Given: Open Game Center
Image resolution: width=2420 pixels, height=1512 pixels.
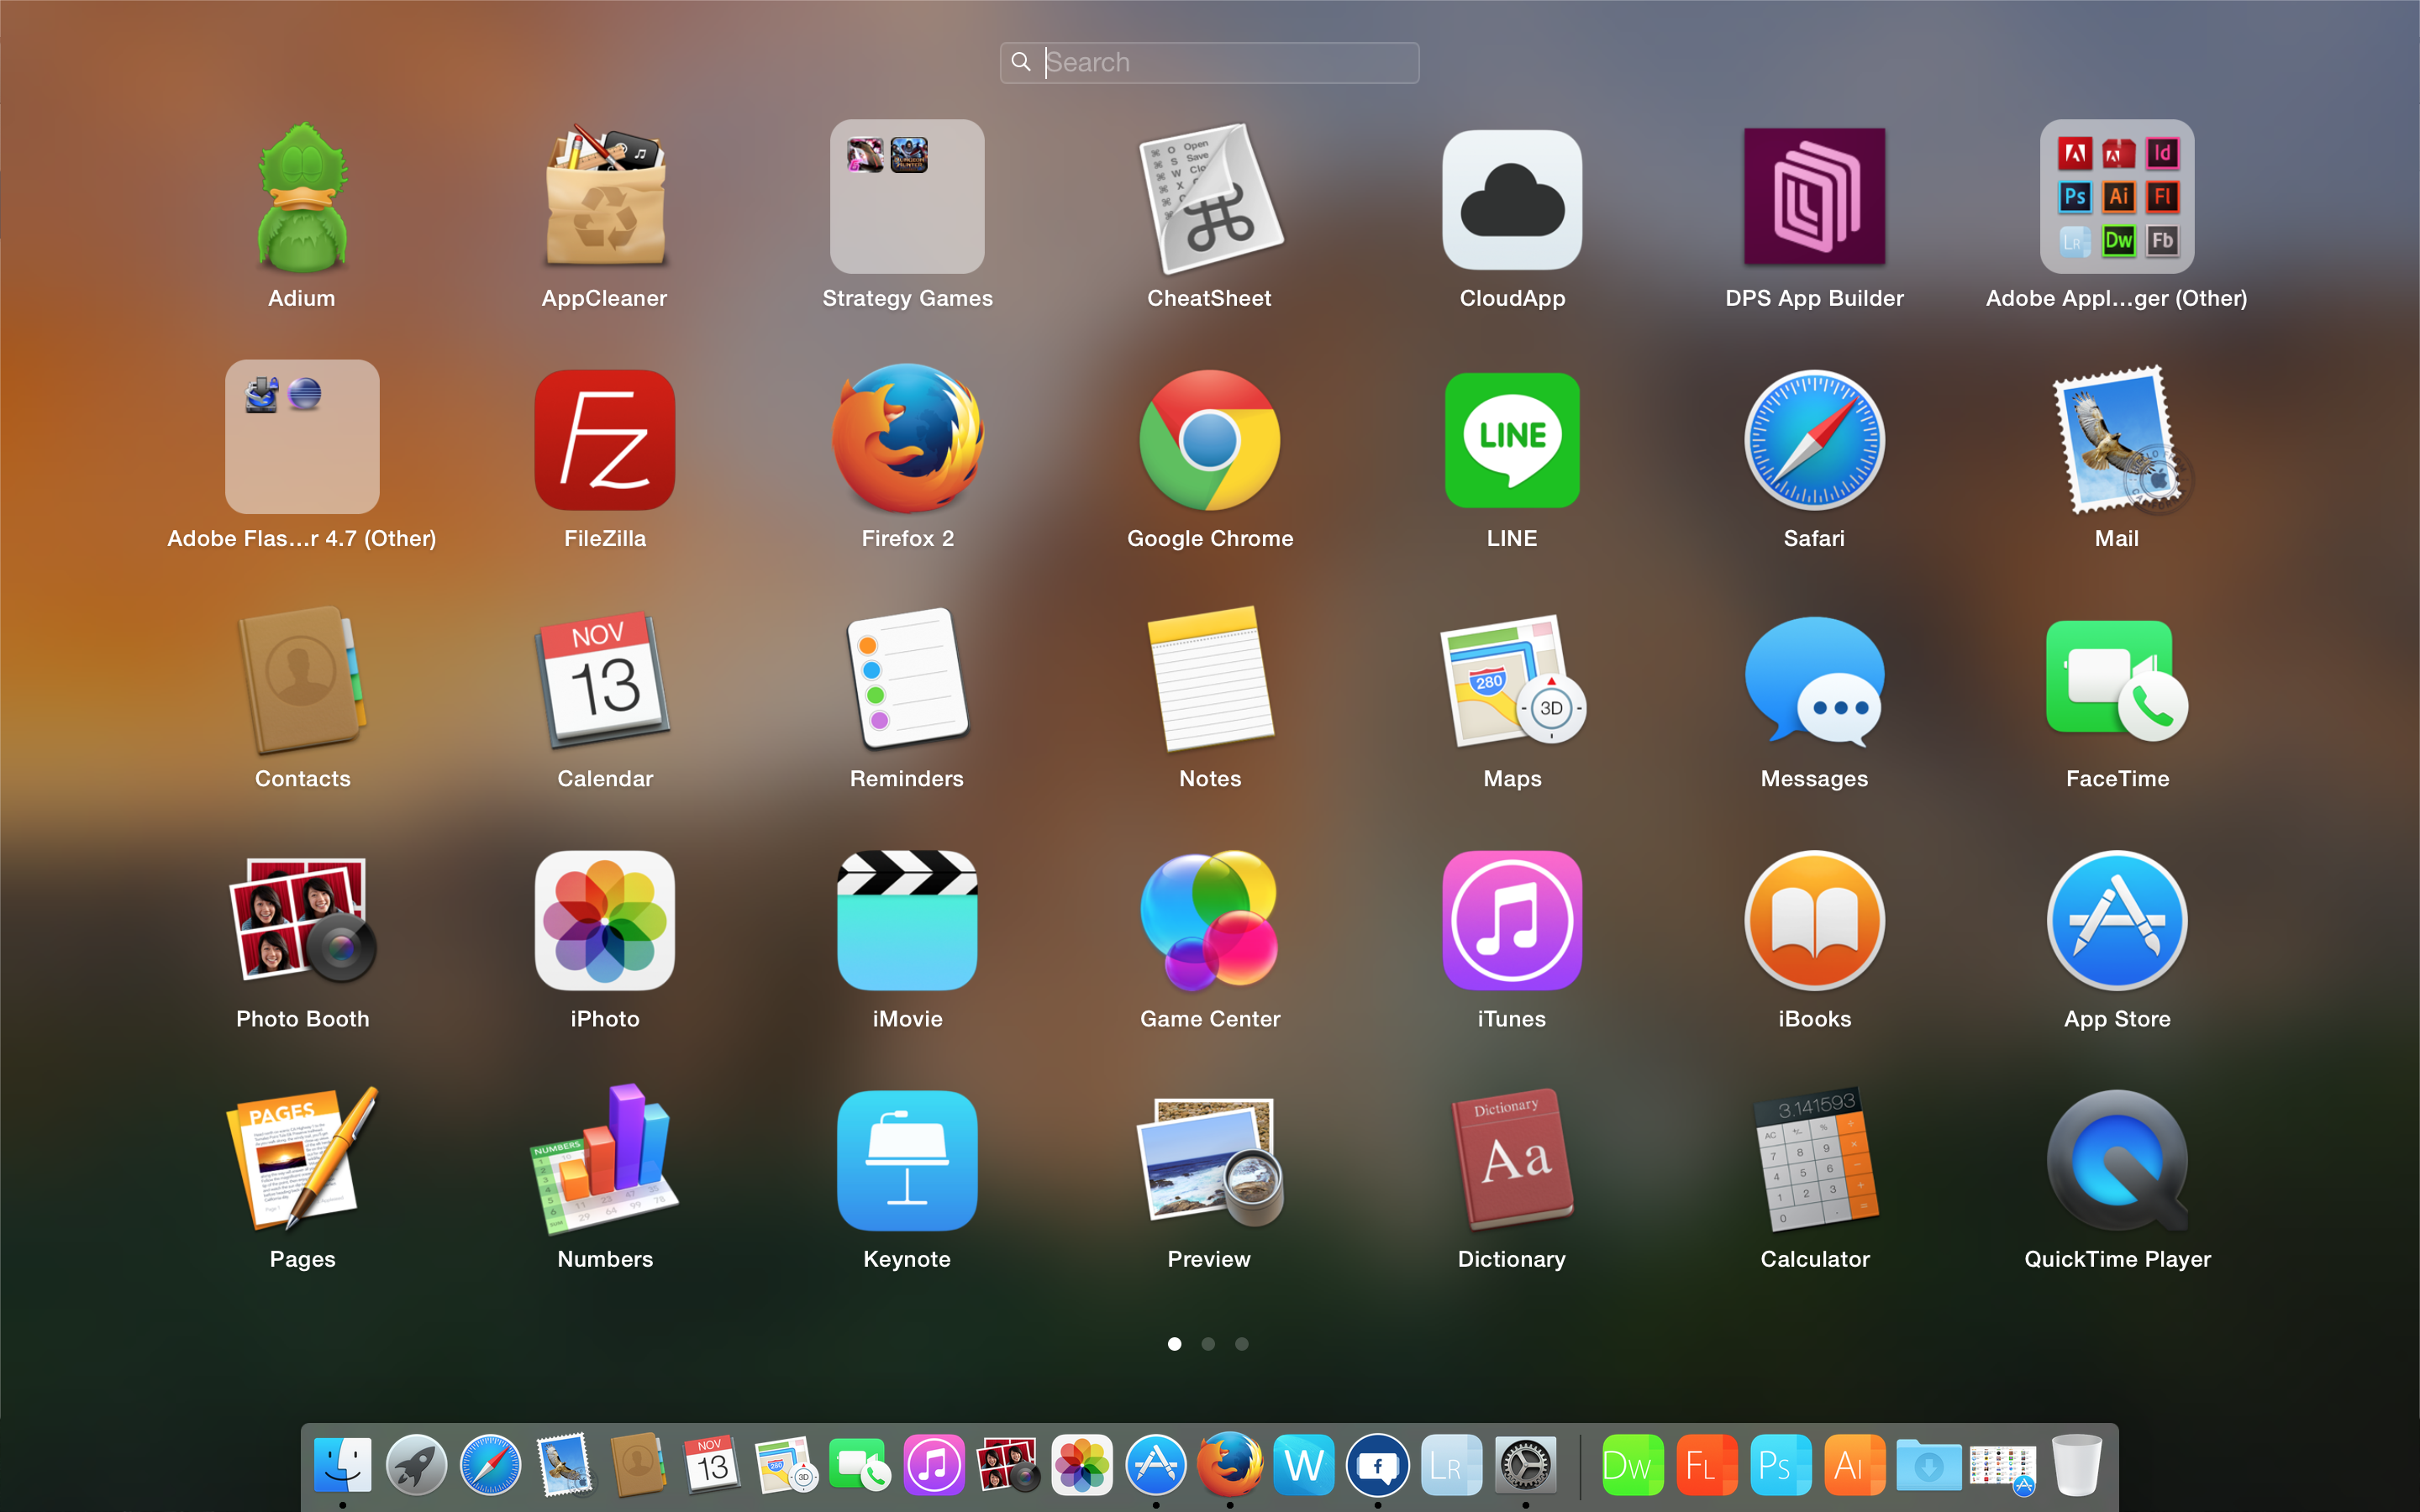Looking at the screenshot, I should coord(1210,920).
